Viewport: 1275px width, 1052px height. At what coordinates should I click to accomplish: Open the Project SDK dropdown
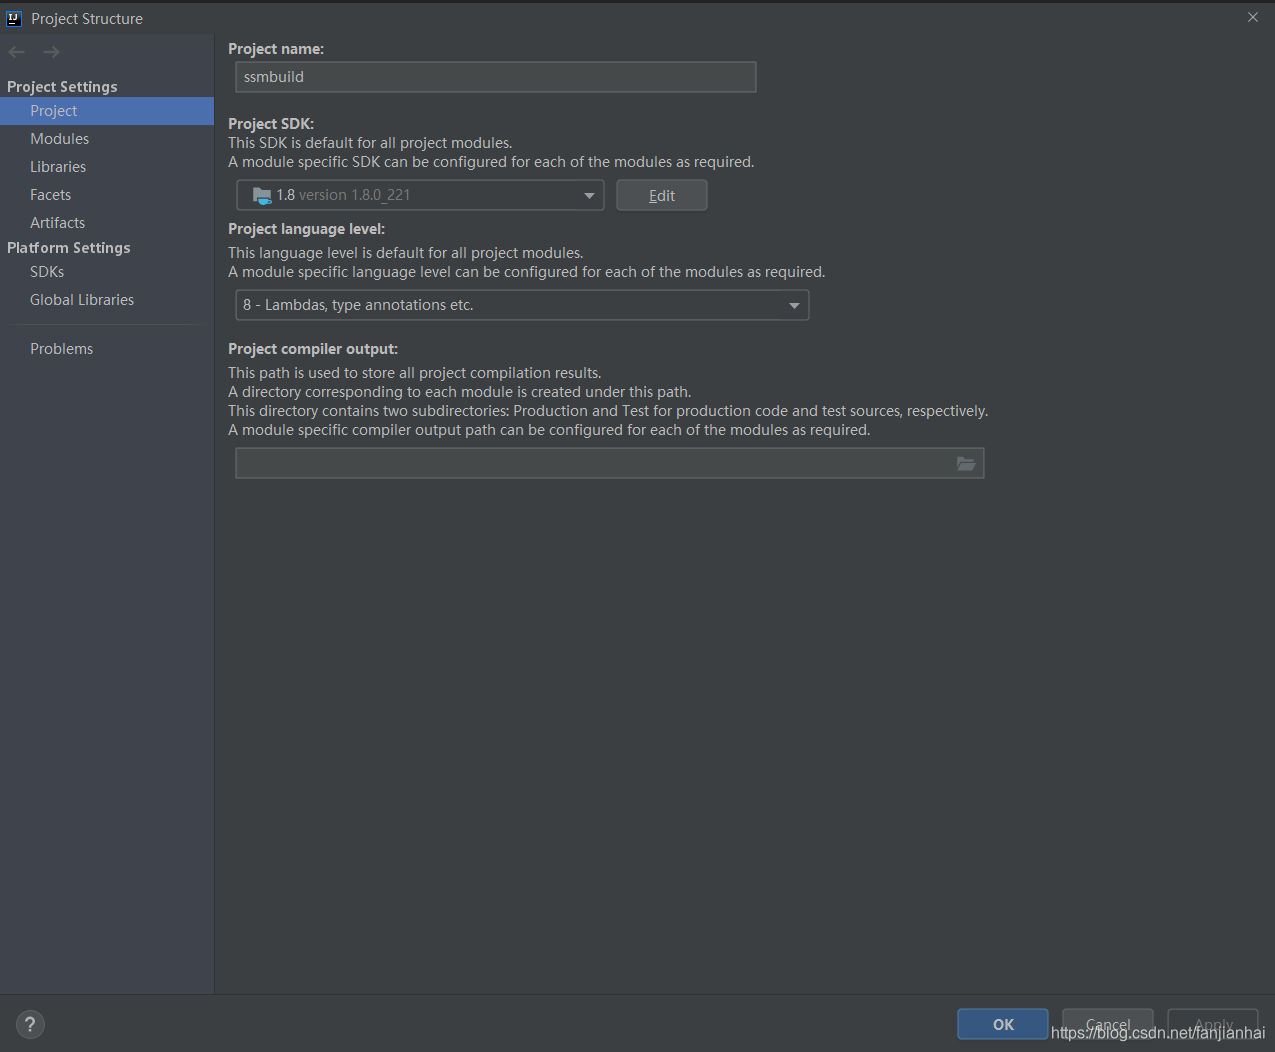click(x=420, y=195)
